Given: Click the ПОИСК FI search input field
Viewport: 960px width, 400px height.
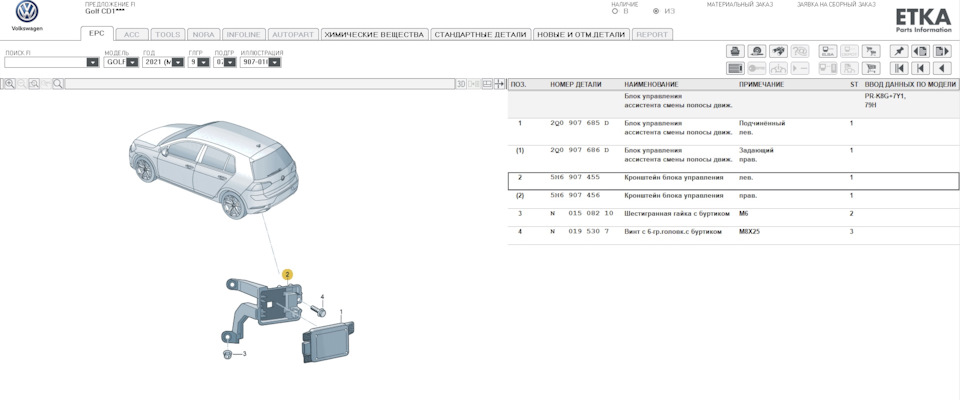Looking at the screenshot, I should pyautogui.click(x=46, y=62).
